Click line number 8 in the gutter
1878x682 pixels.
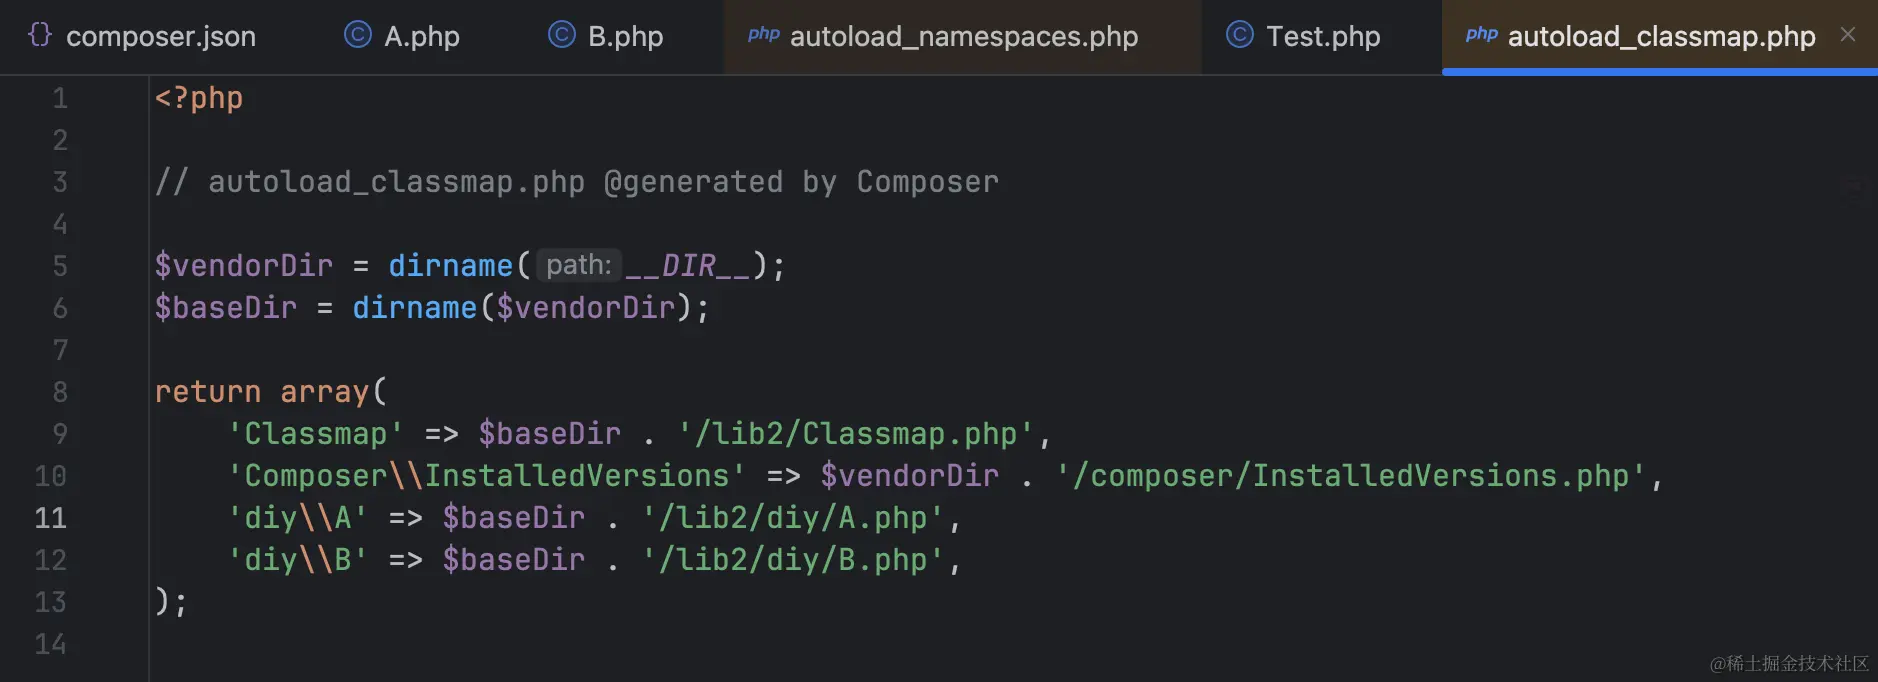click(x=59, y=391)
